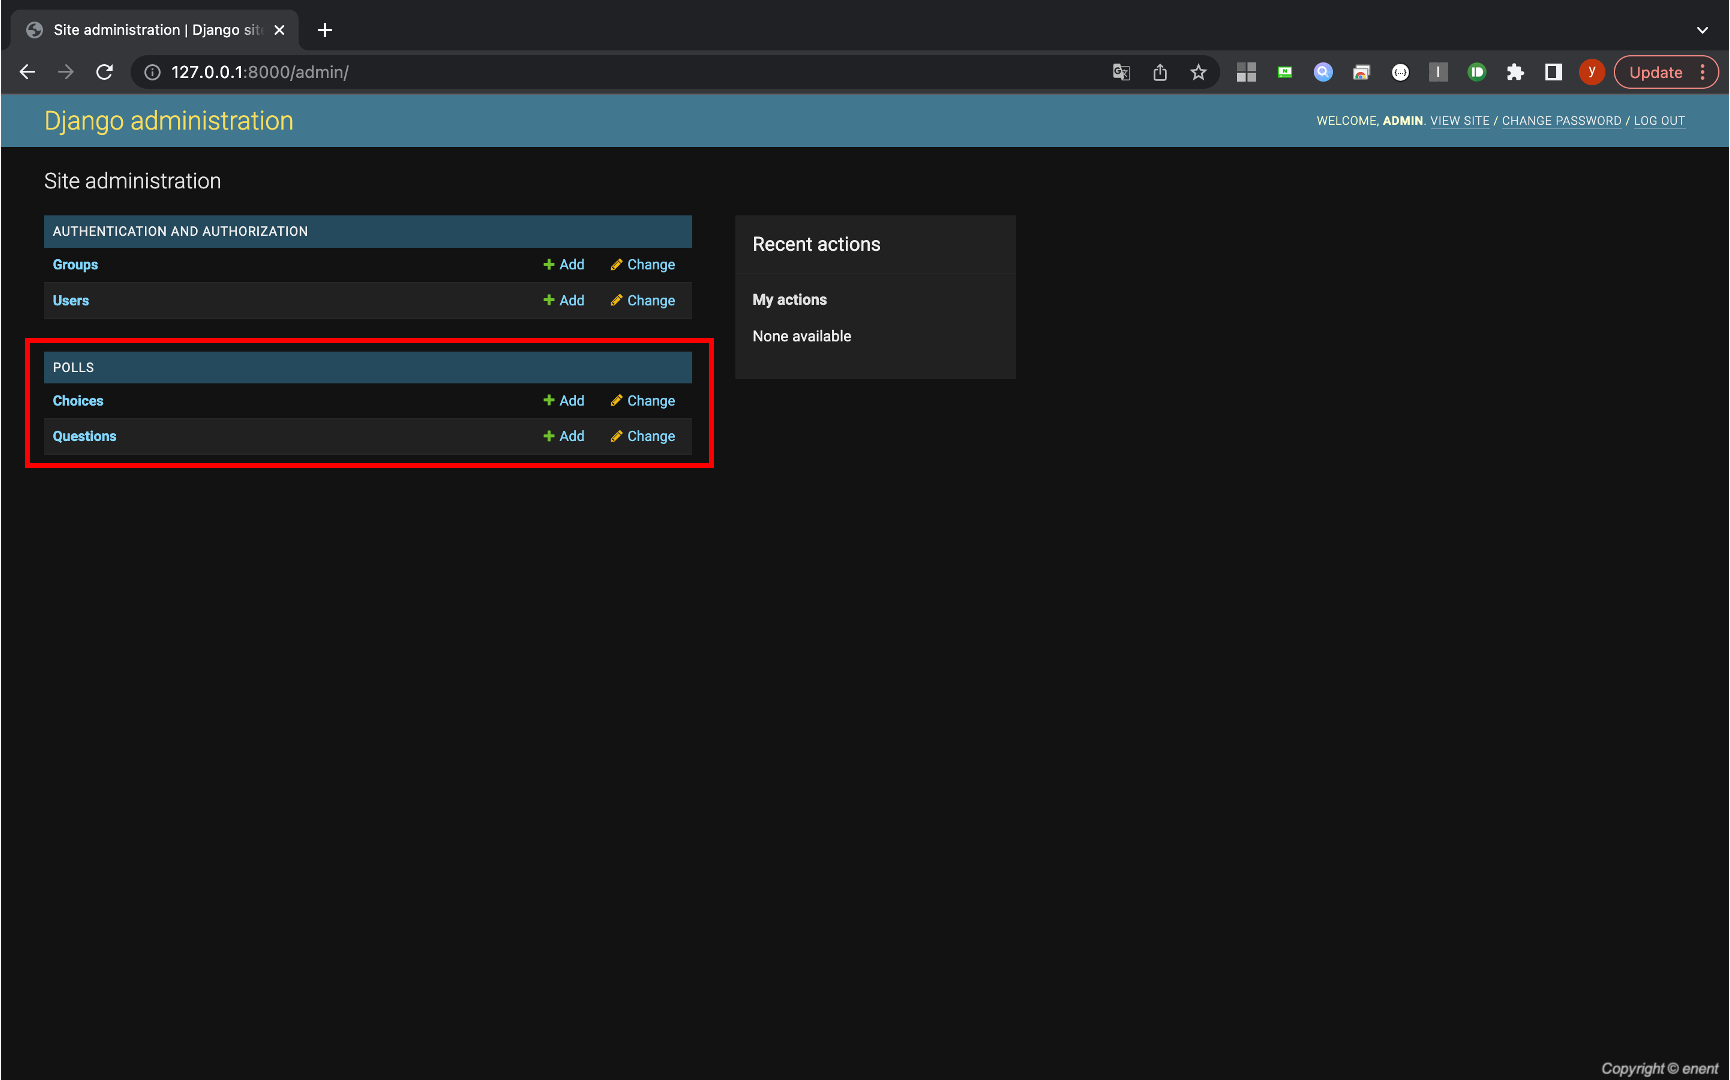
Task: Open the grid tiles extension icon
Action: (1246, 72)
